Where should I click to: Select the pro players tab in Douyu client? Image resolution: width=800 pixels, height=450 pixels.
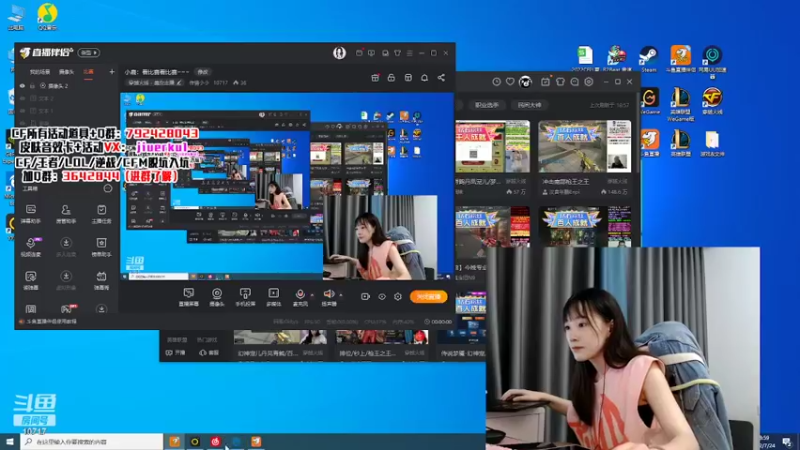click(487, 105)
